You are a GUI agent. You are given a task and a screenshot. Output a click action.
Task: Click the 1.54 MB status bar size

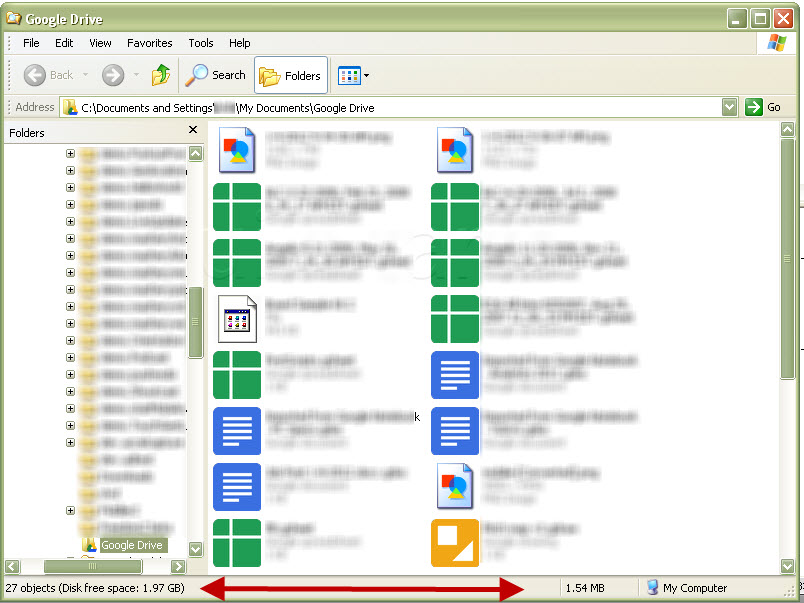pyautogui.click(x=585, y=588)
